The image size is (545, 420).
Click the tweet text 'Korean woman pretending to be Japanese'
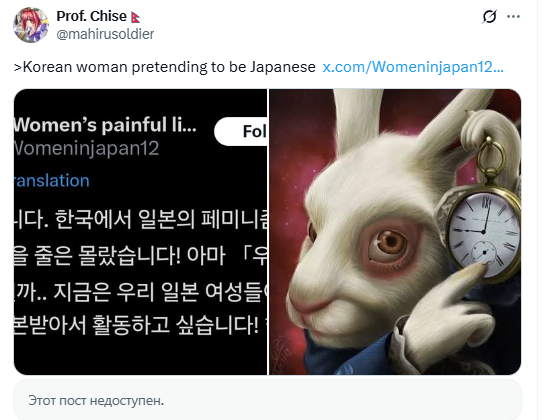(x=165, y=67)
